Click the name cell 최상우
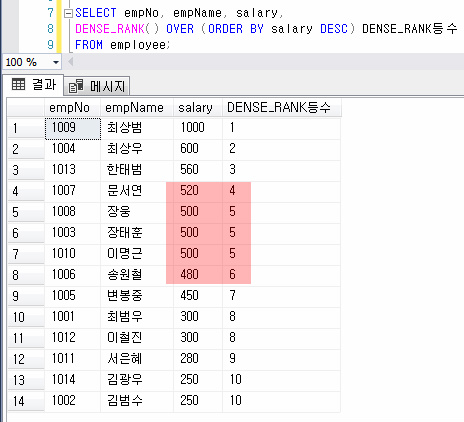Image resolution: width=464 pixels, height=422 pixels. point(137,149)
